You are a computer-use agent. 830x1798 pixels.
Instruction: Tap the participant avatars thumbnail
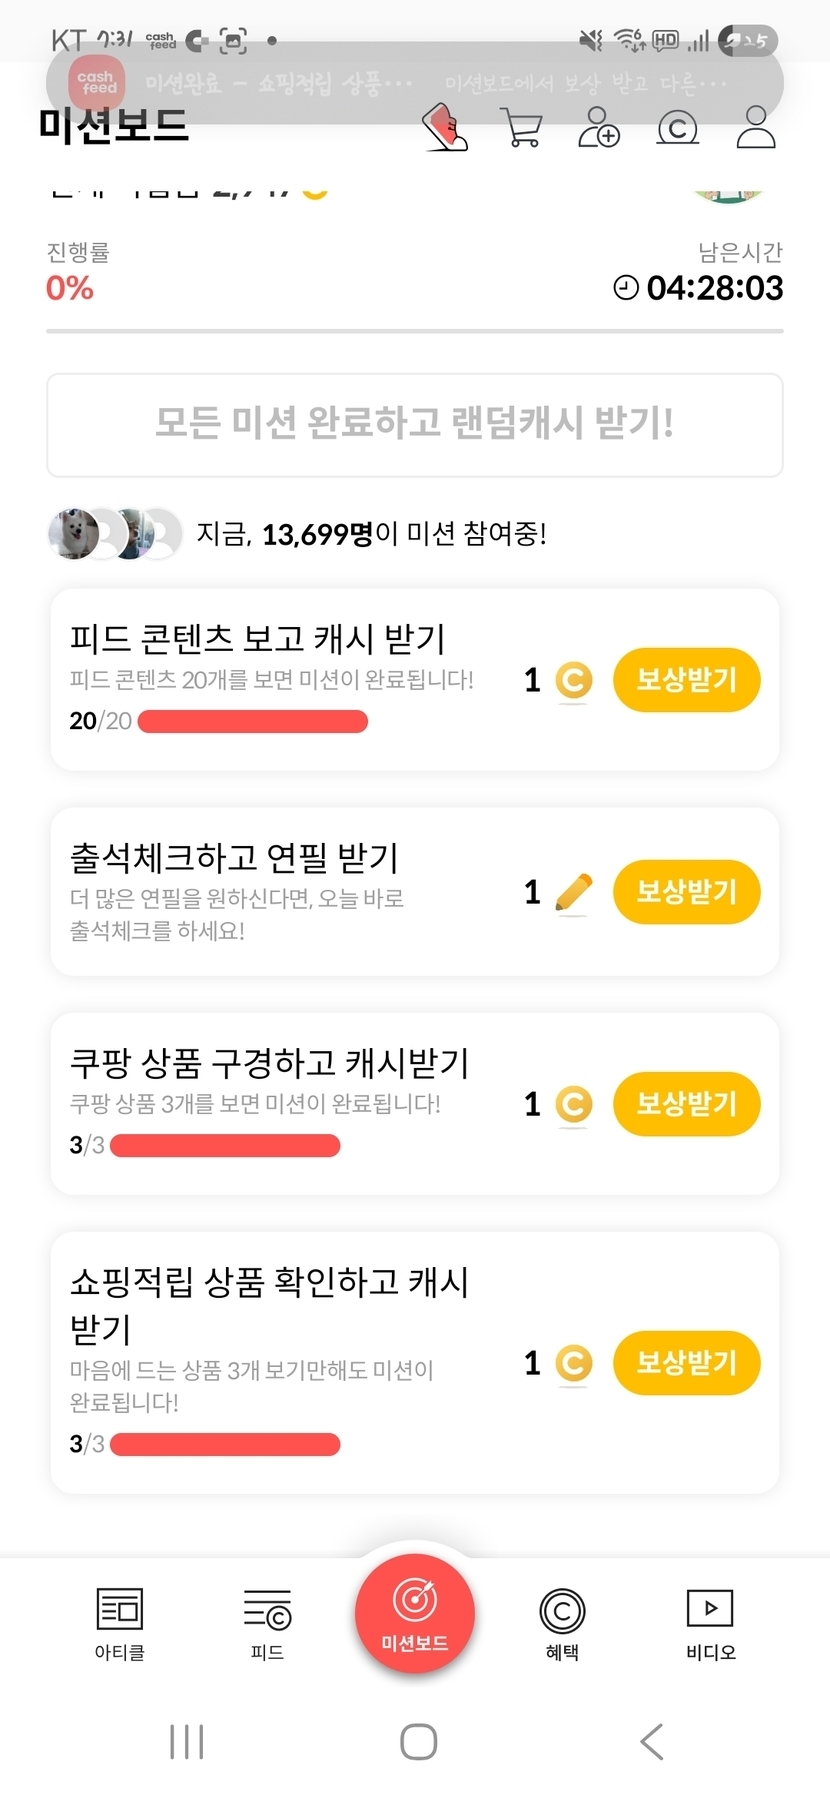click(x=115, y=533)
